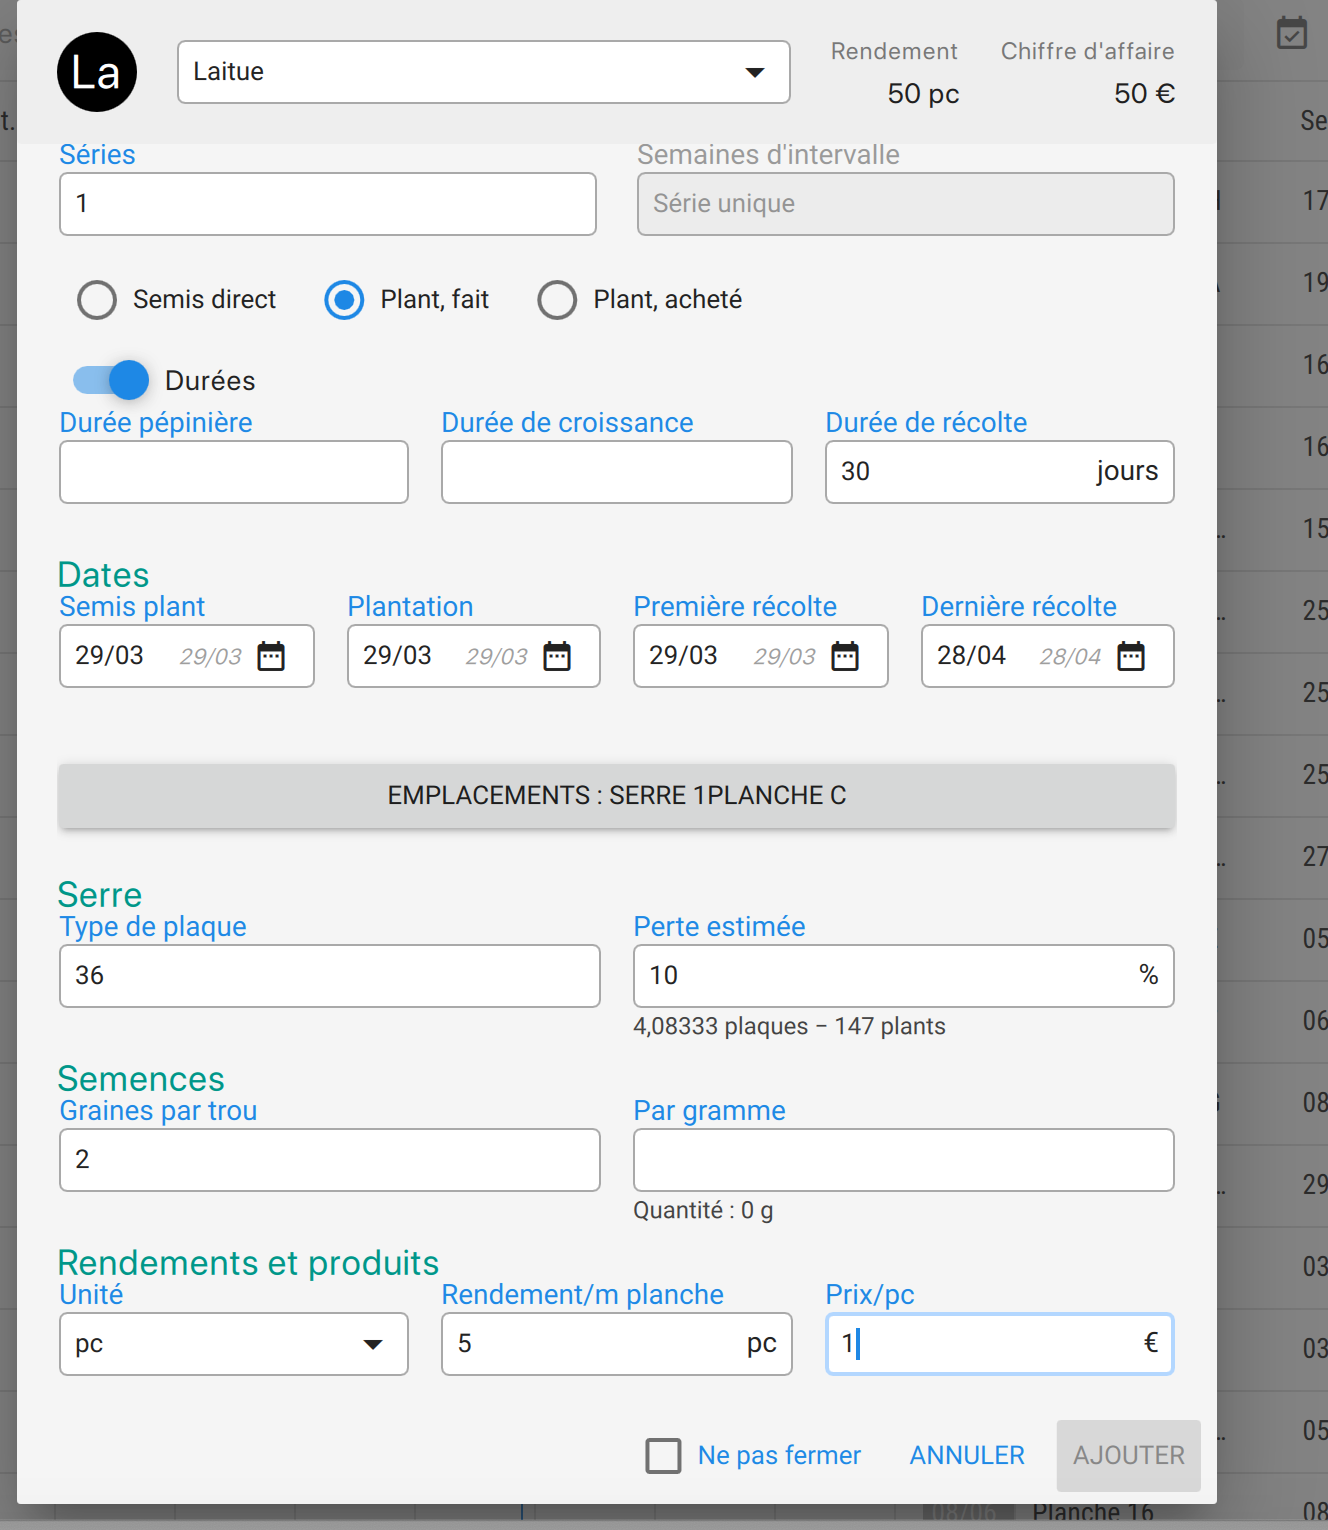Select the Plant, acheté radio option

click(557, 300)
